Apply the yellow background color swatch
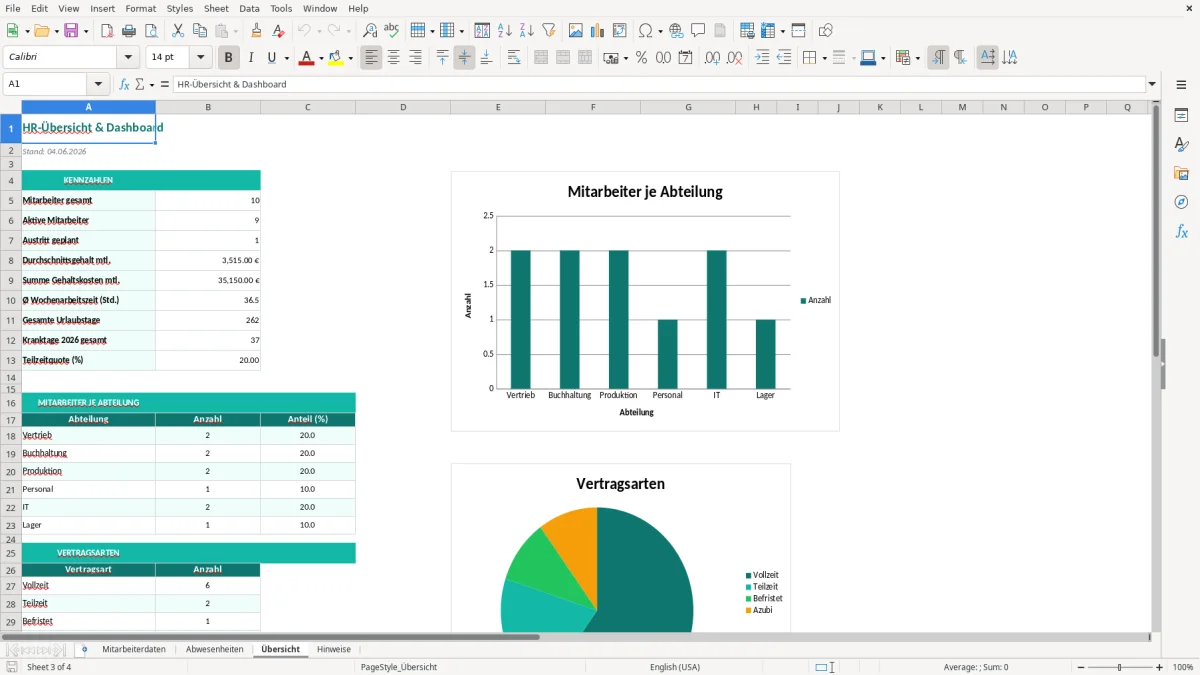 point(336,58)
